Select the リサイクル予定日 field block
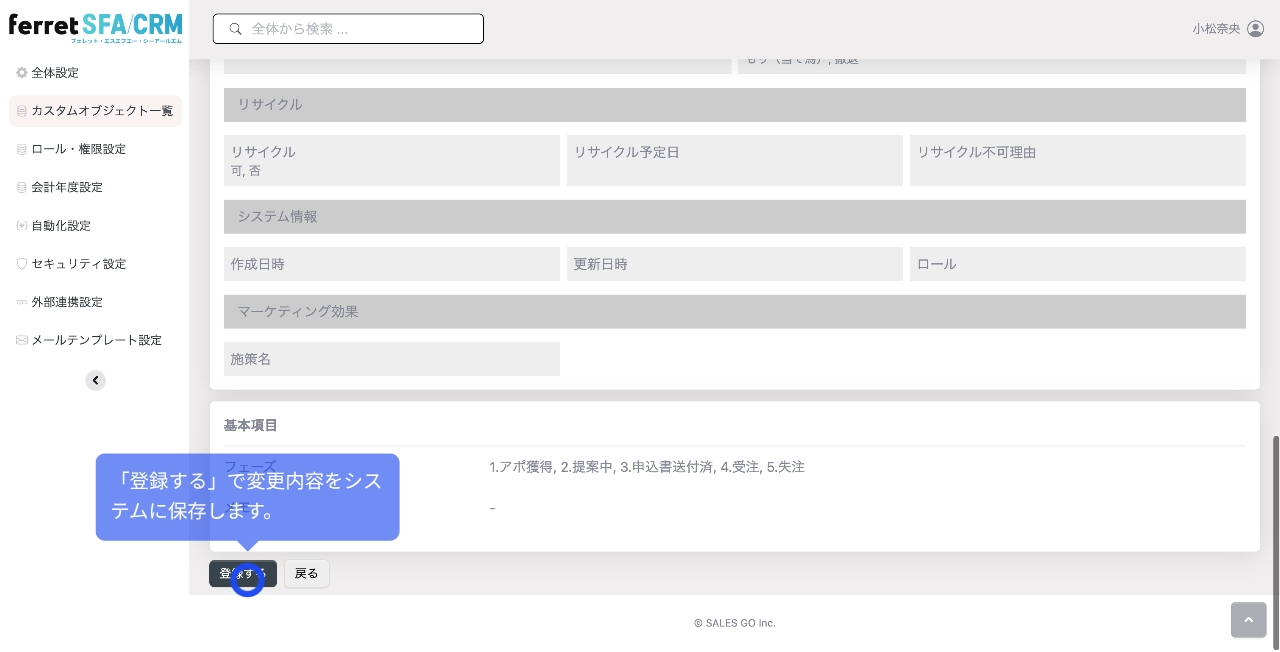 pos(735,160)
